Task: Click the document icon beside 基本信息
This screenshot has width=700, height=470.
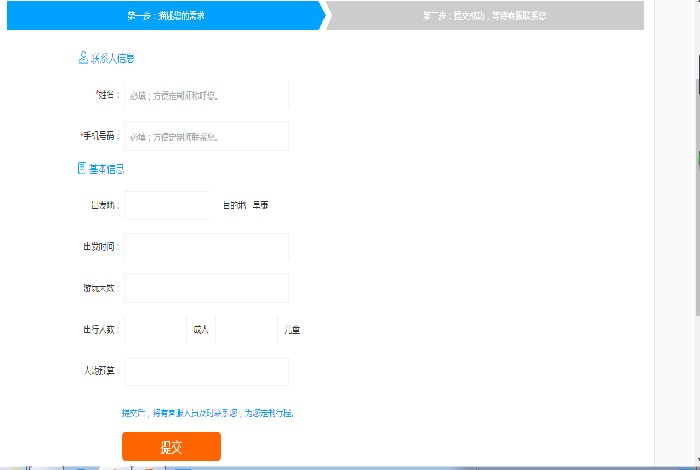Action: (x=83, y=169)
